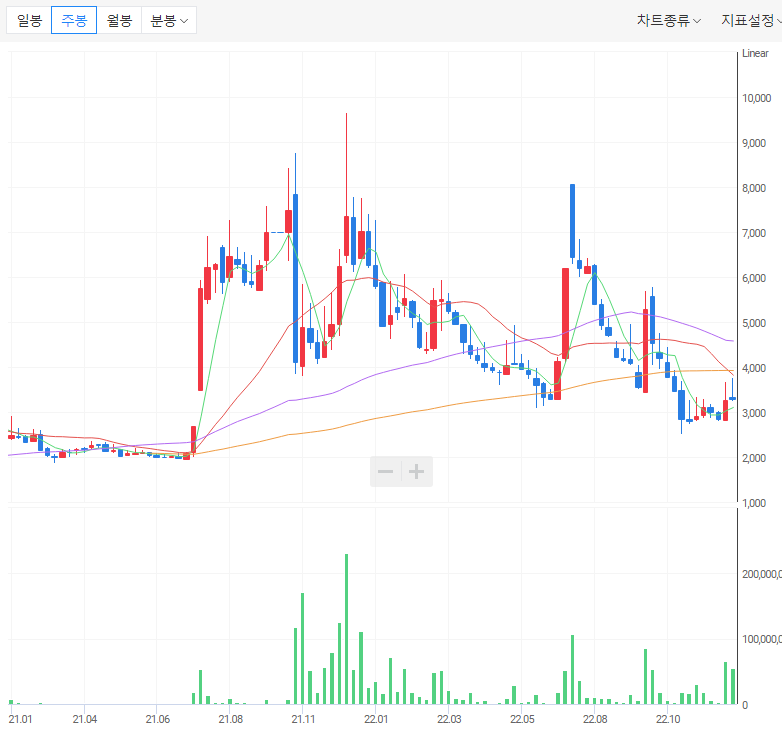Open the 차트종류 chart type dropdown

668,20
